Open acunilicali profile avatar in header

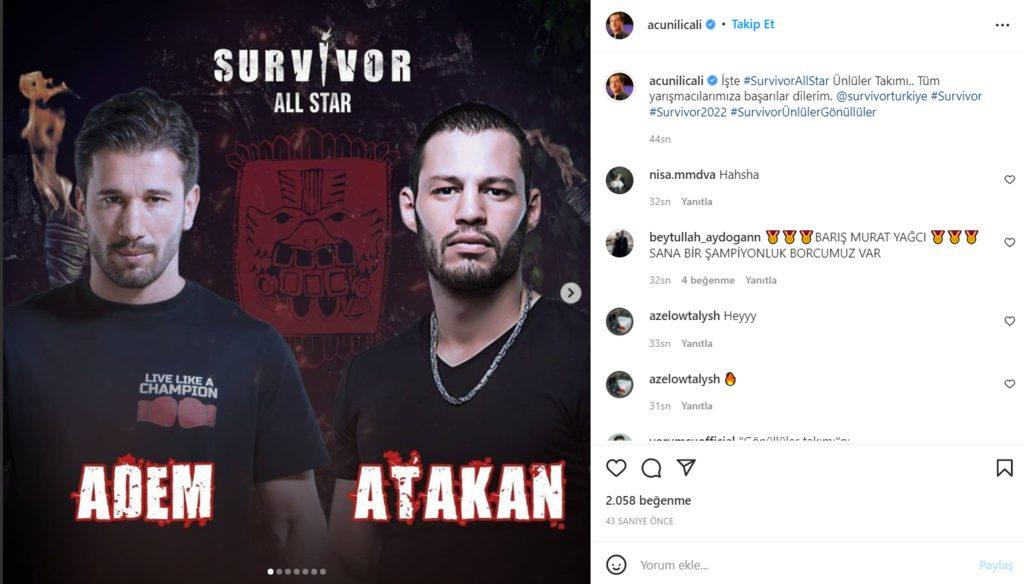620,25
